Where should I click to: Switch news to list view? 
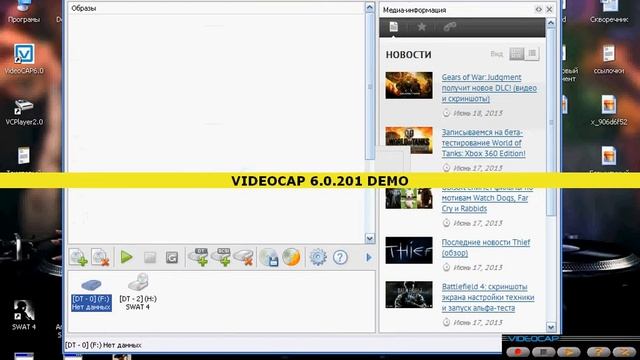[532, 53]
